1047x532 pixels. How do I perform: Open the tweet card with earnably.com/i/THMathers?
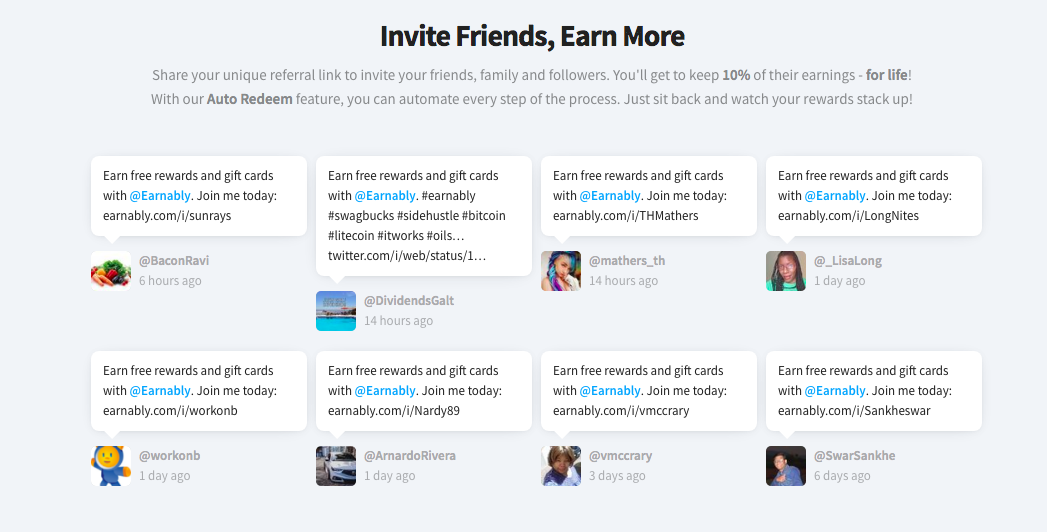click(649, 196)
